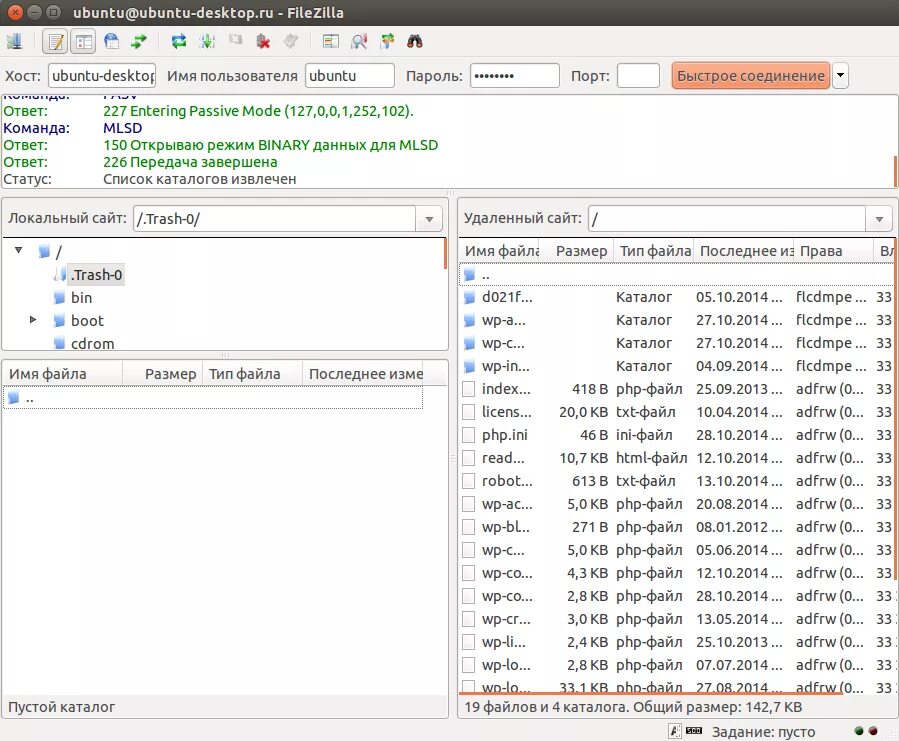This screenshot has width=899, height=741.
Task: Click the colored-rows list icon in toolbar
Action: point(331,41)
